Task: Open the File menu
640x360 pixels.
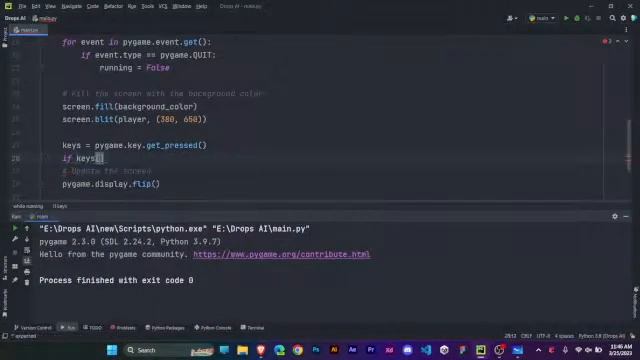Action: (x=22, y=7)
